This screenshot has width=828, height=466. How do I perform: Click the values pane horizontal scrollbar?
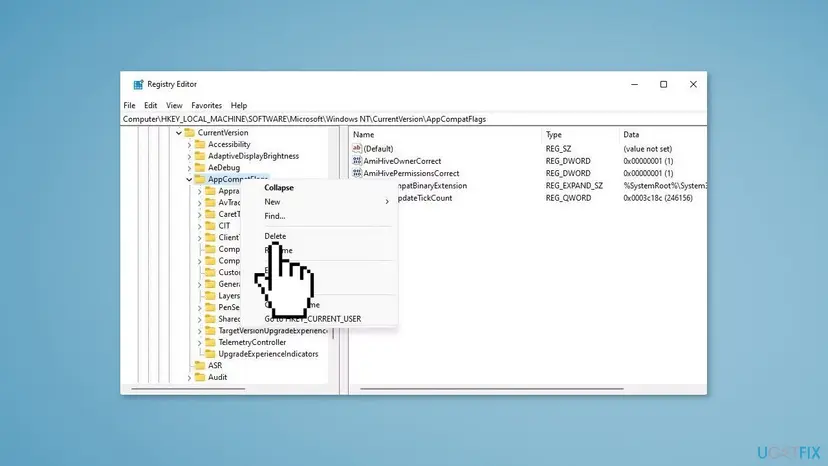pyautogui.click(x=492, y=389)
